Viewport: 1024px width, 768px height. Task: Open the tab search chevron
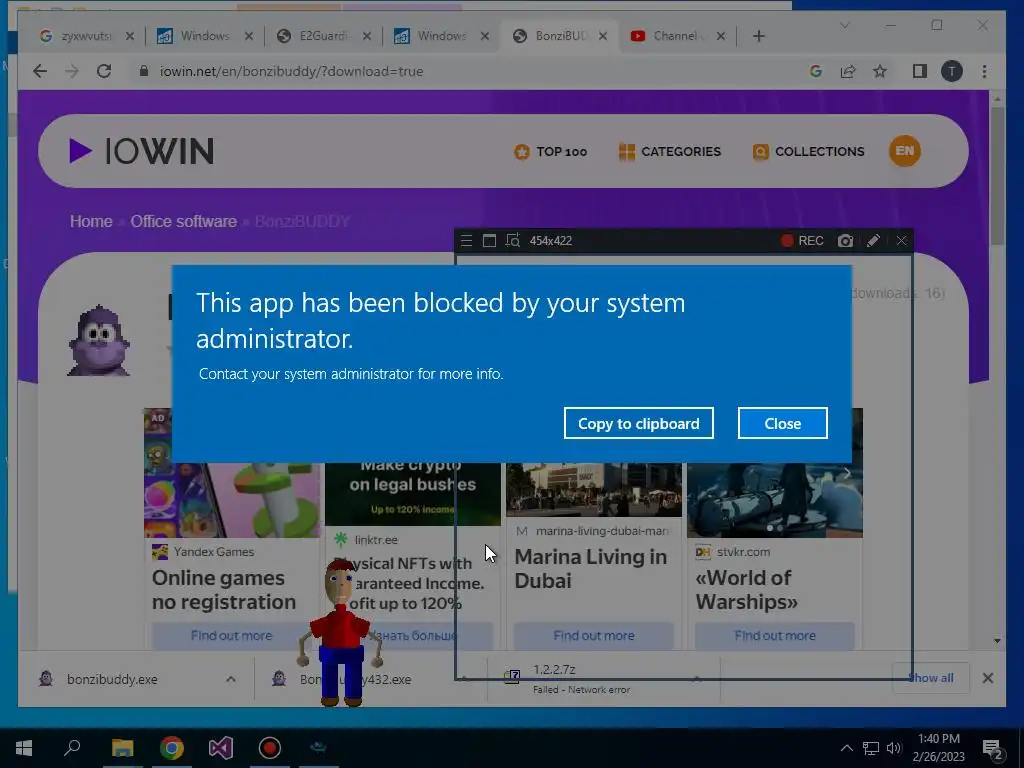tap(844, 25)
